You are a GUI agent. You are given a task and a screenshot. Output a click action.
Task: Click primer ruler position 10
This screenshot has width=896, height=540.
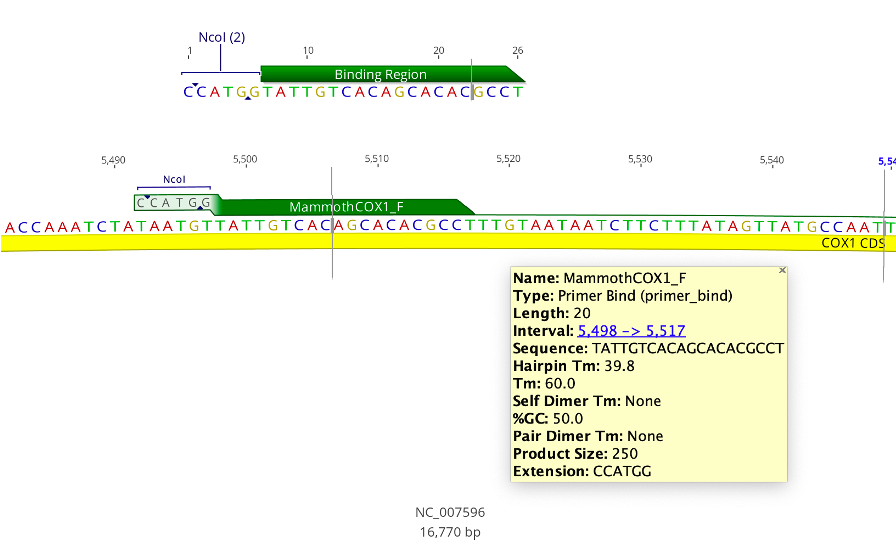[308, 50]
